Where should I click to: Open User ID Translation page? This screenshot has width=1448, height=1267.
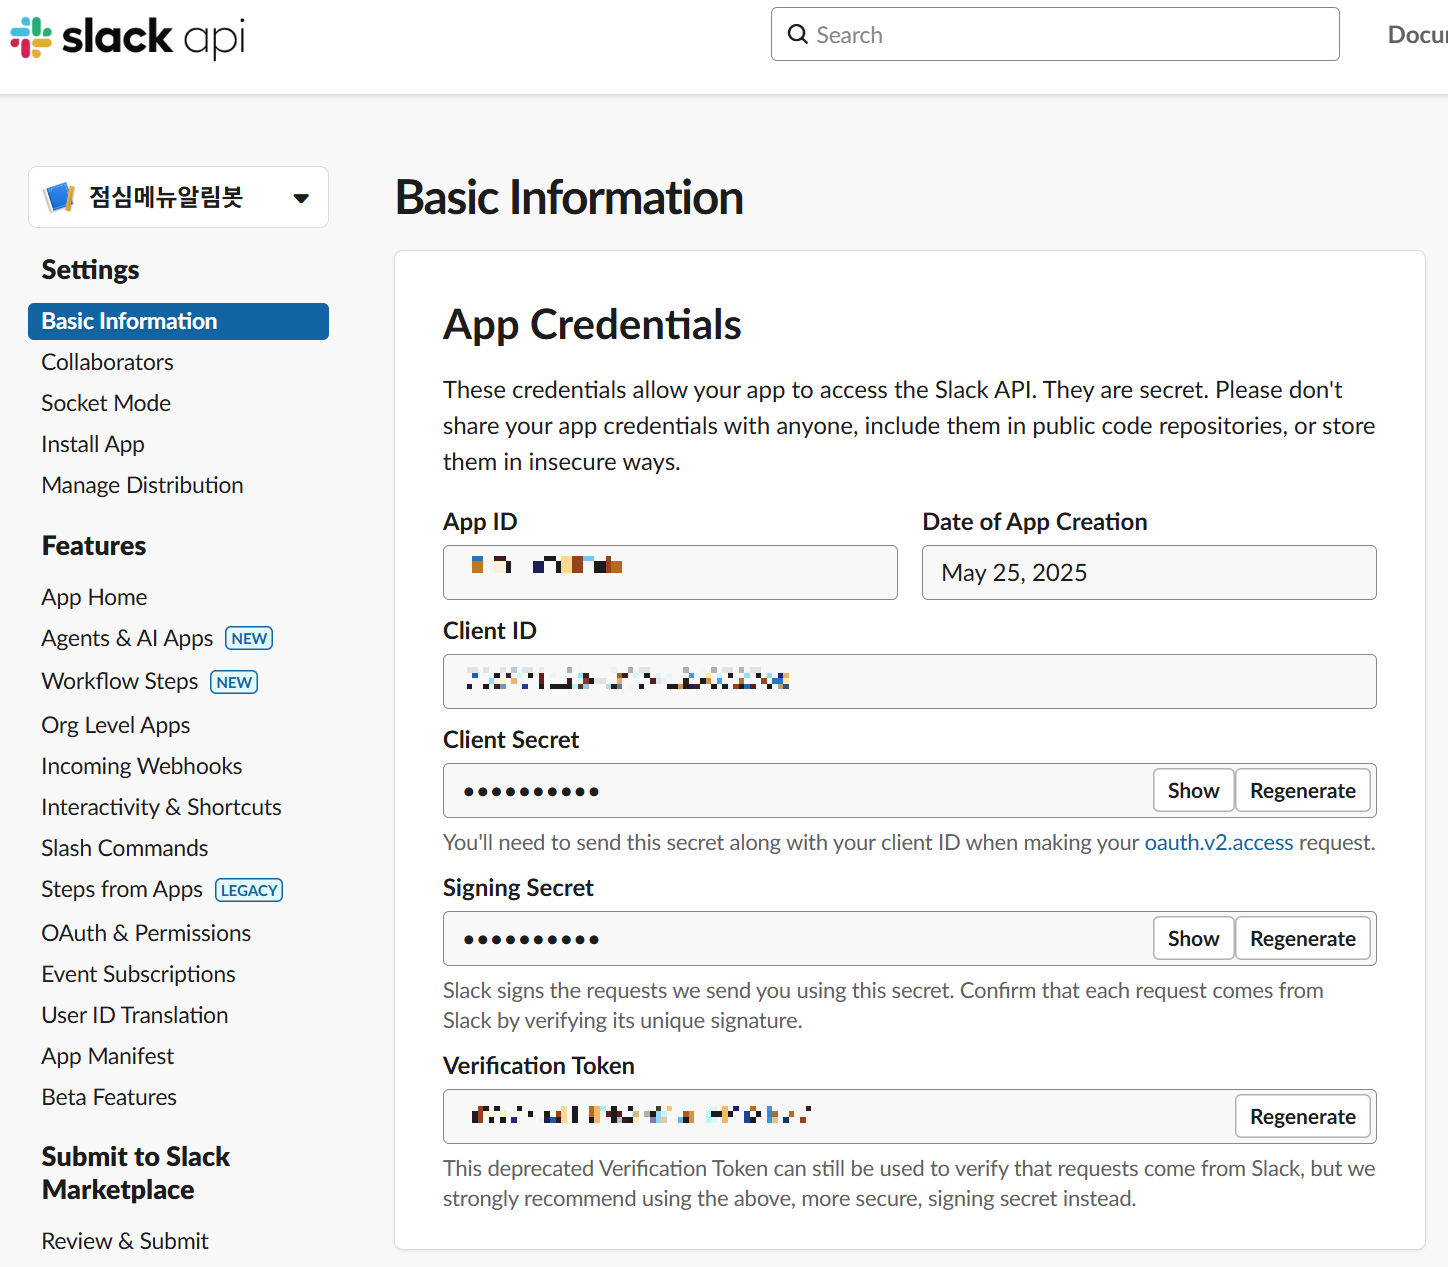135,1015
